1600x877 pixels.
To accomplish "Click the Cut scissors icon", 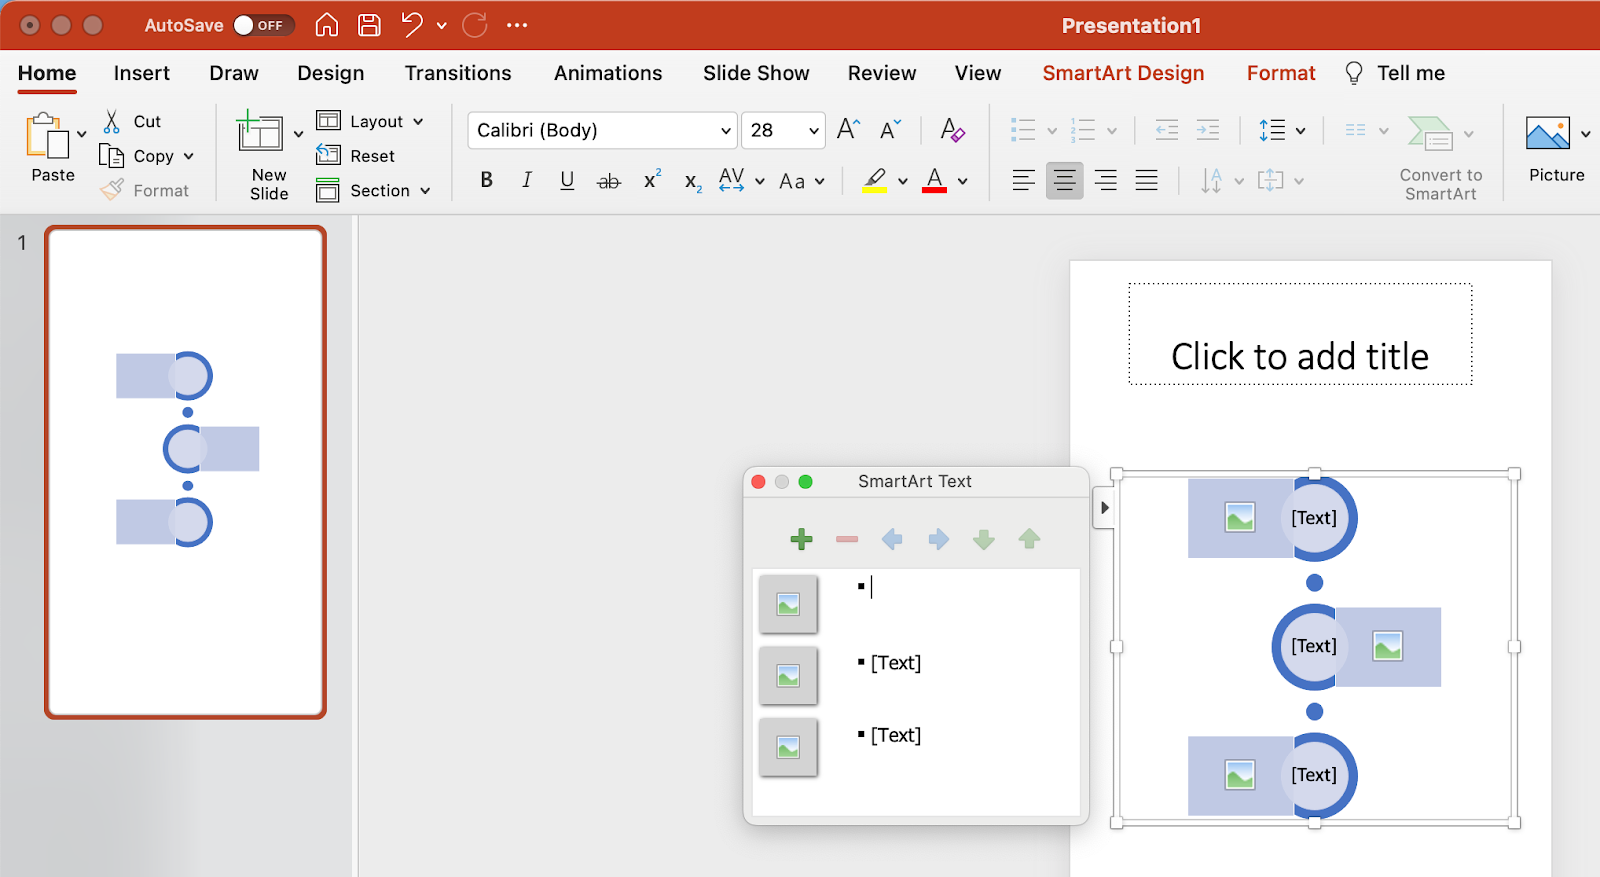I will click(112, 121).
